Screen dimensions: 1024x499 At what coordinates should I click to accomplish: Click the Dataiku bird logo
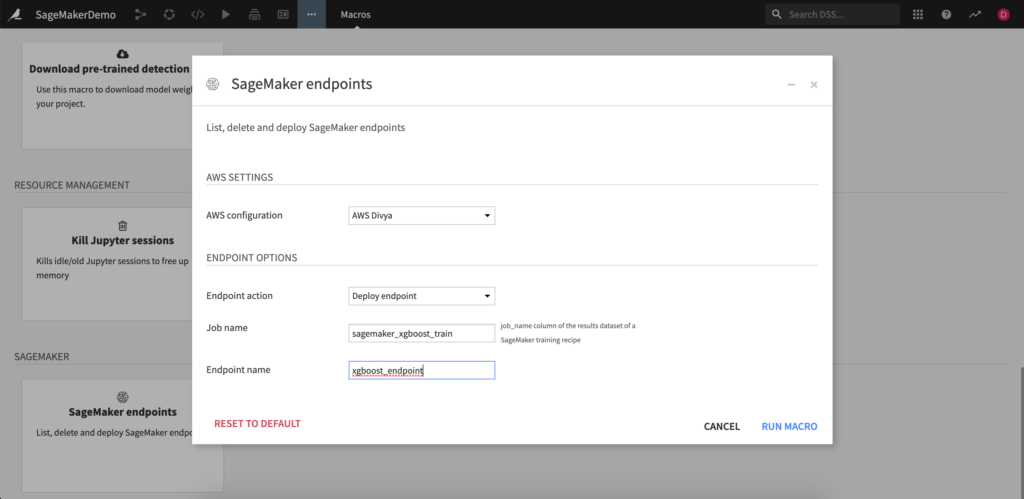pos(17,14)
